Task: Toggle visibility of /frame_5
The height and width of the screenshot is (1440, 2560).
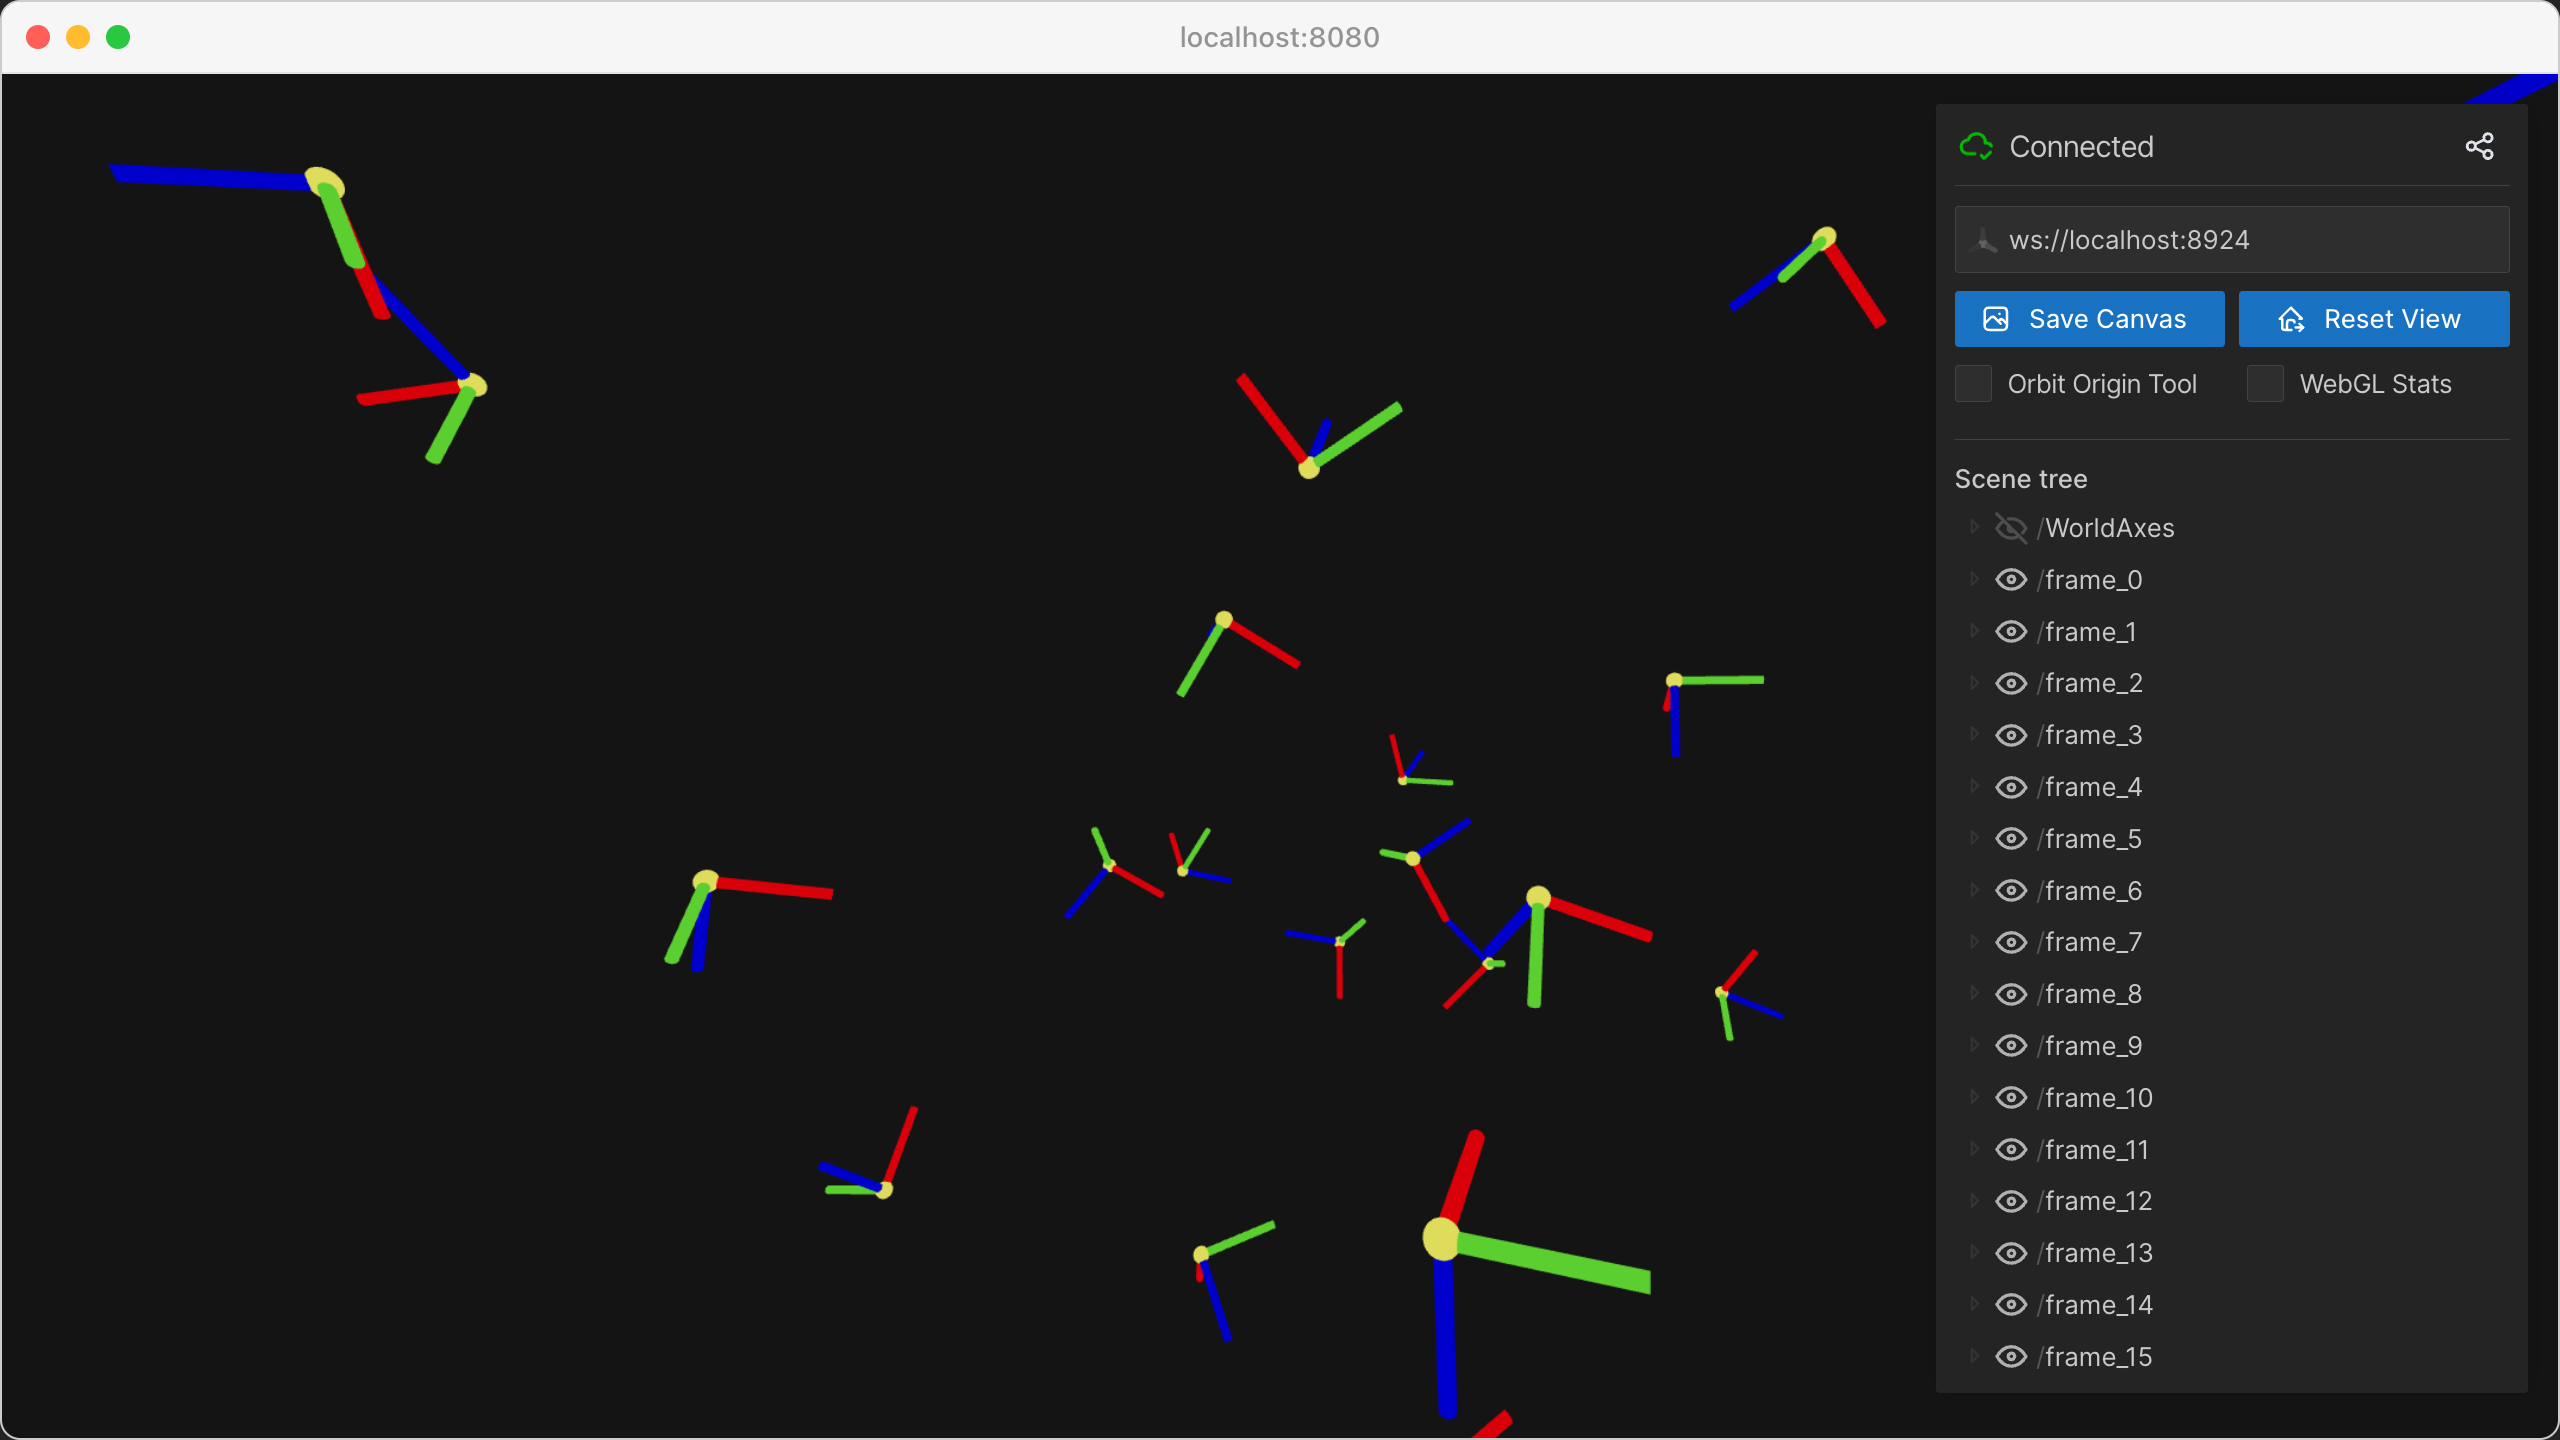Action: tap(2011, 839)
